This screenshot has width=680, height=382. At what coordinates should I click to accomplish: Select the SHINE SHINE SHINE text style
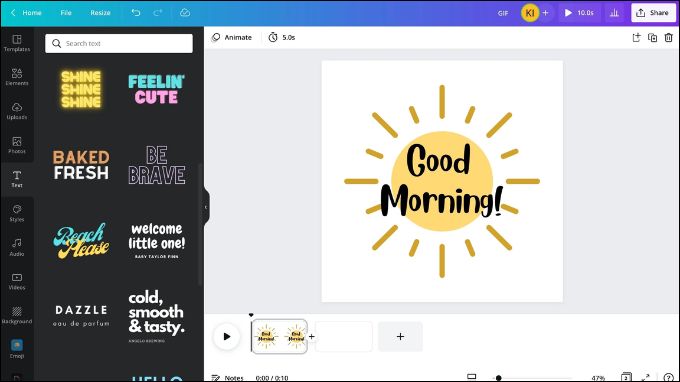click(81, 89)
